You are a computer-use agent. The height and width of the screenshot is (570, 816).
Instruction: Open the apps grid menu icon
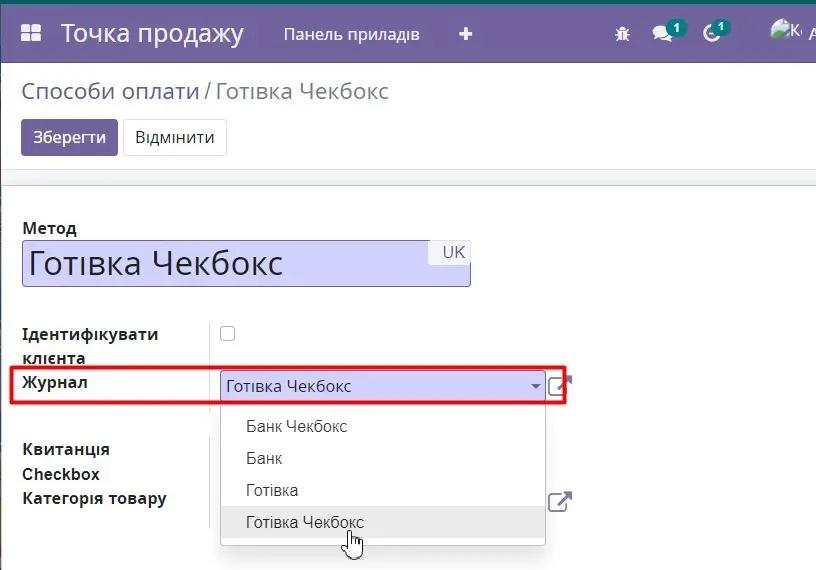(31, 34)
